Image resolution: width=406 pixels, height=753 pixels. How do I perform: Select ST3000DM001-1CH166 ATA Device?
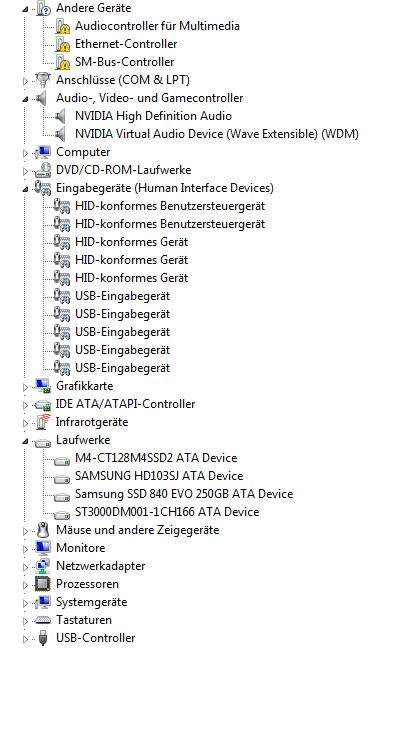pyautogui.click(x=167, y=512)
